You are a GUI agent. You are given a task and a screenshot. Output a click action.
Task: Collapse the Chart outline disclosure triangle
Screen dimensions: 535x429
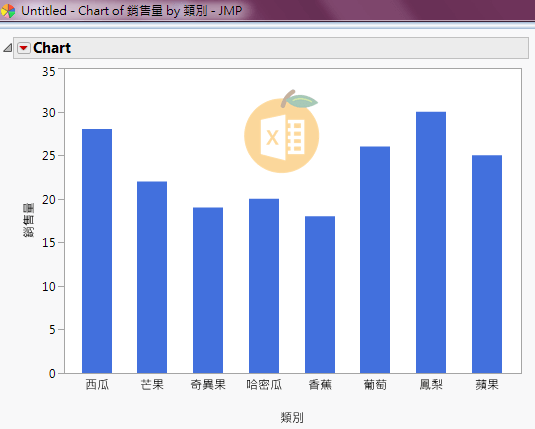click(8, 48)
